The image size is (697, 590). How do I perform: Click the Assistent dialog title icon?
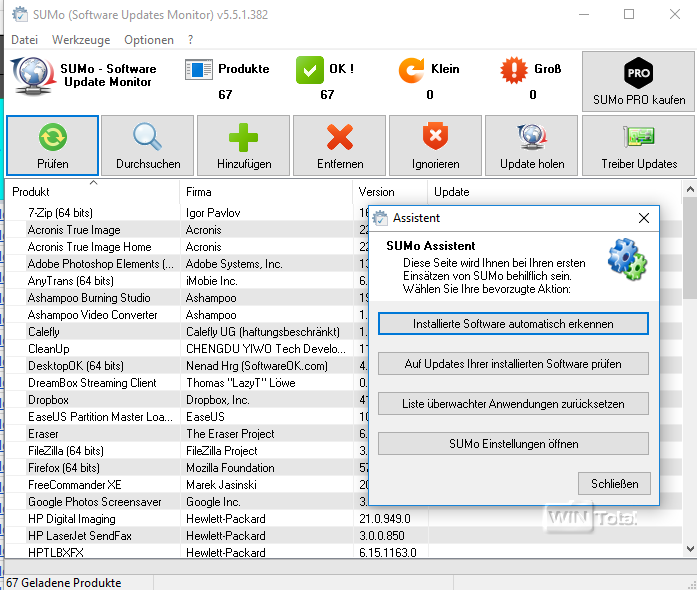[x=380, y=218]
